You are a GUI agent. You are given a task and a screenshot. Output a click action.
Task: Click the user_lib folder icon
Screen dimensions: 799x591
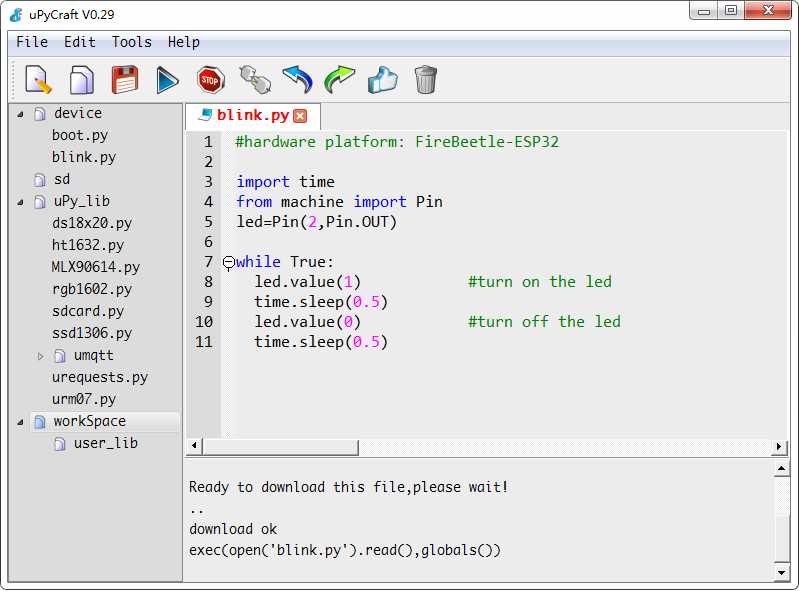pyautogui.click(x=60, y=444)
